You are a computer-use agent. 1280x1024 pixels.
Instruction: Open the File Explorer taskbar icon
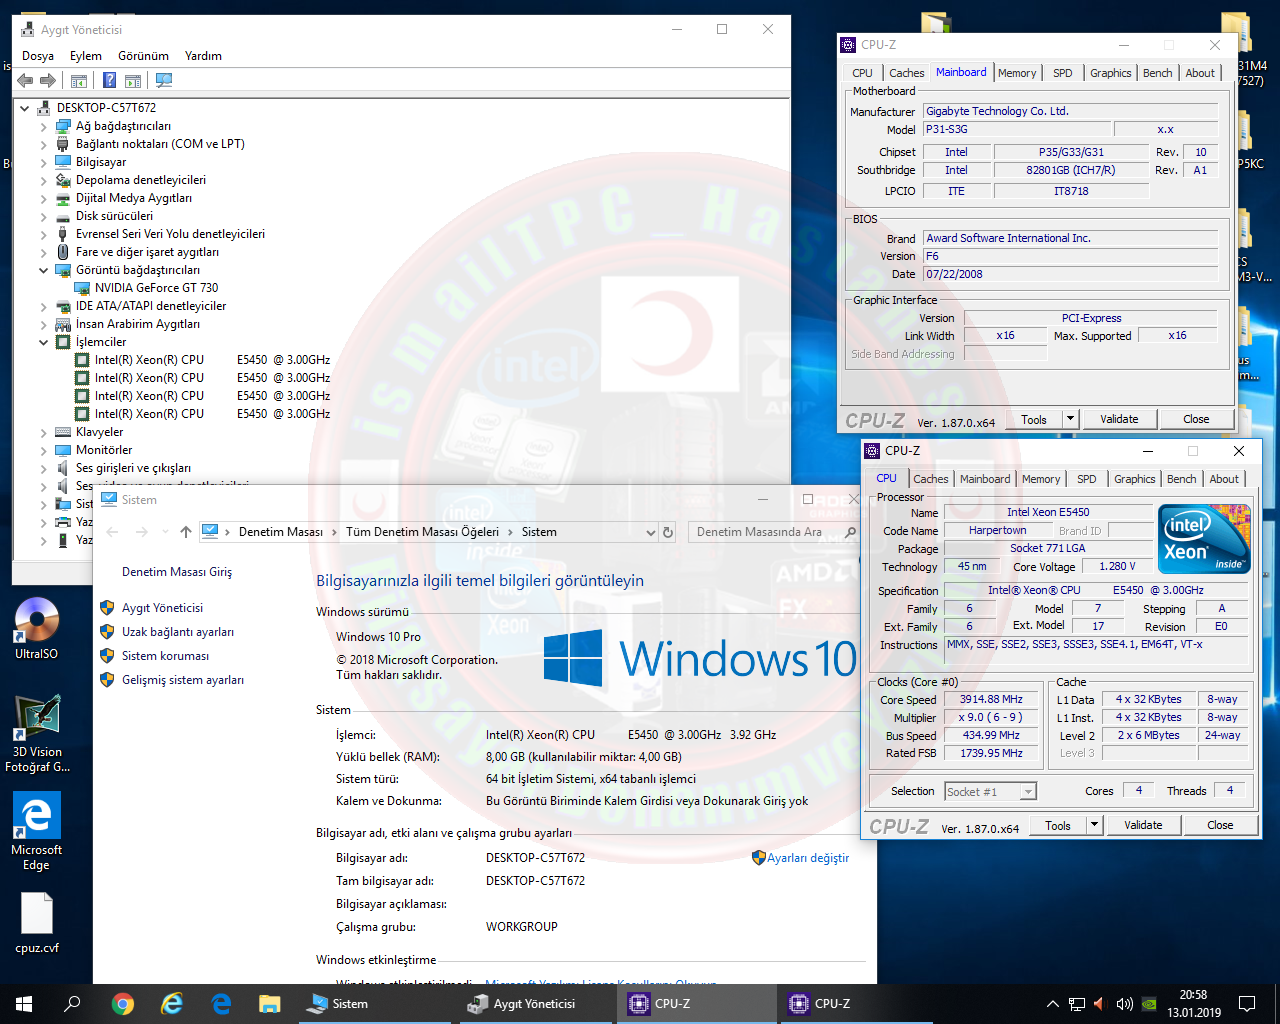269,1004
